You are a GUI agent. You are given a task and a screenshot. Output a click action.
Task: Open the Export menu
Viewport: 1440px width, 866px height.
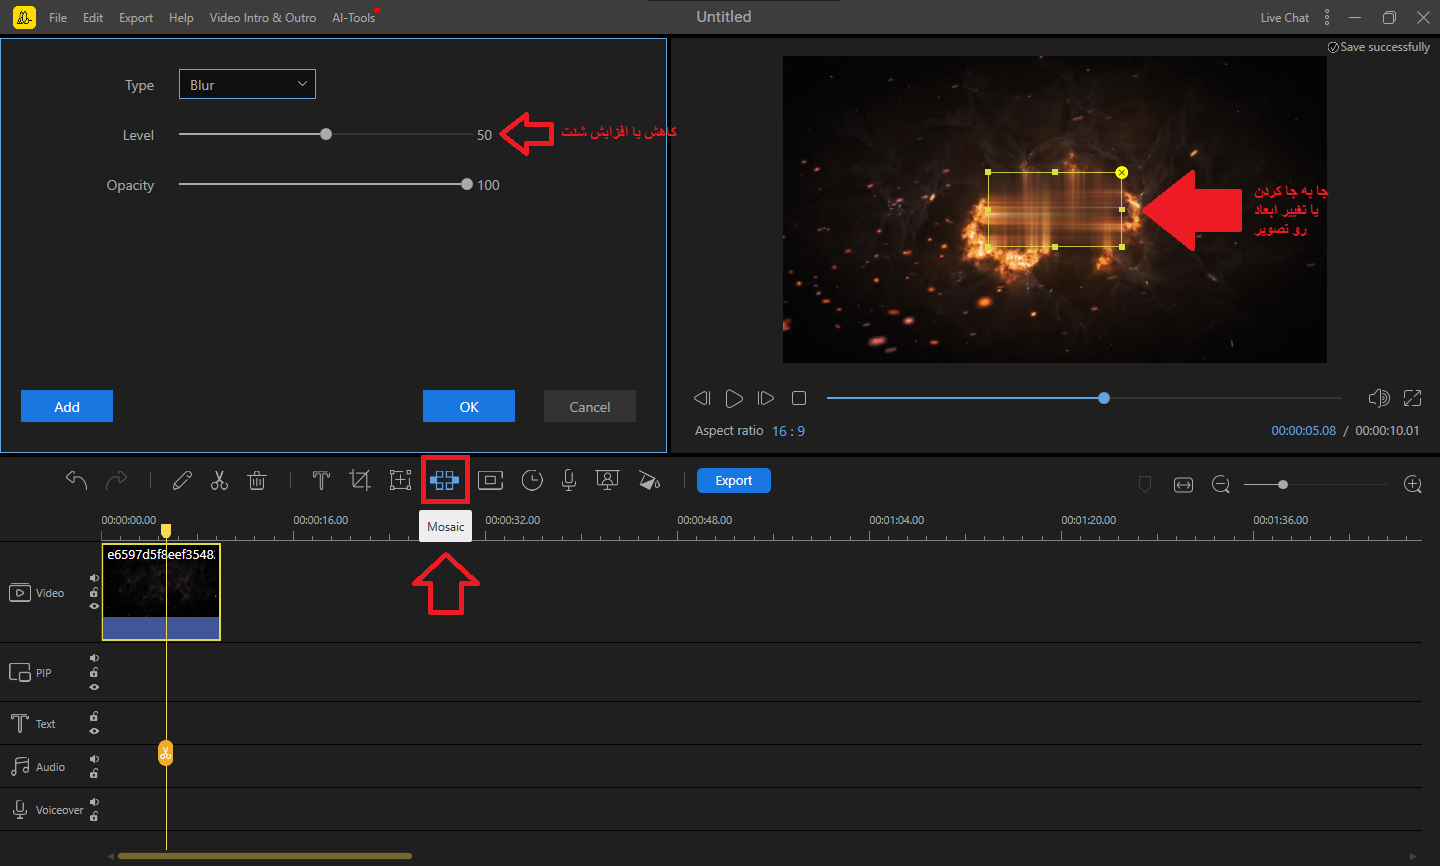136,18
